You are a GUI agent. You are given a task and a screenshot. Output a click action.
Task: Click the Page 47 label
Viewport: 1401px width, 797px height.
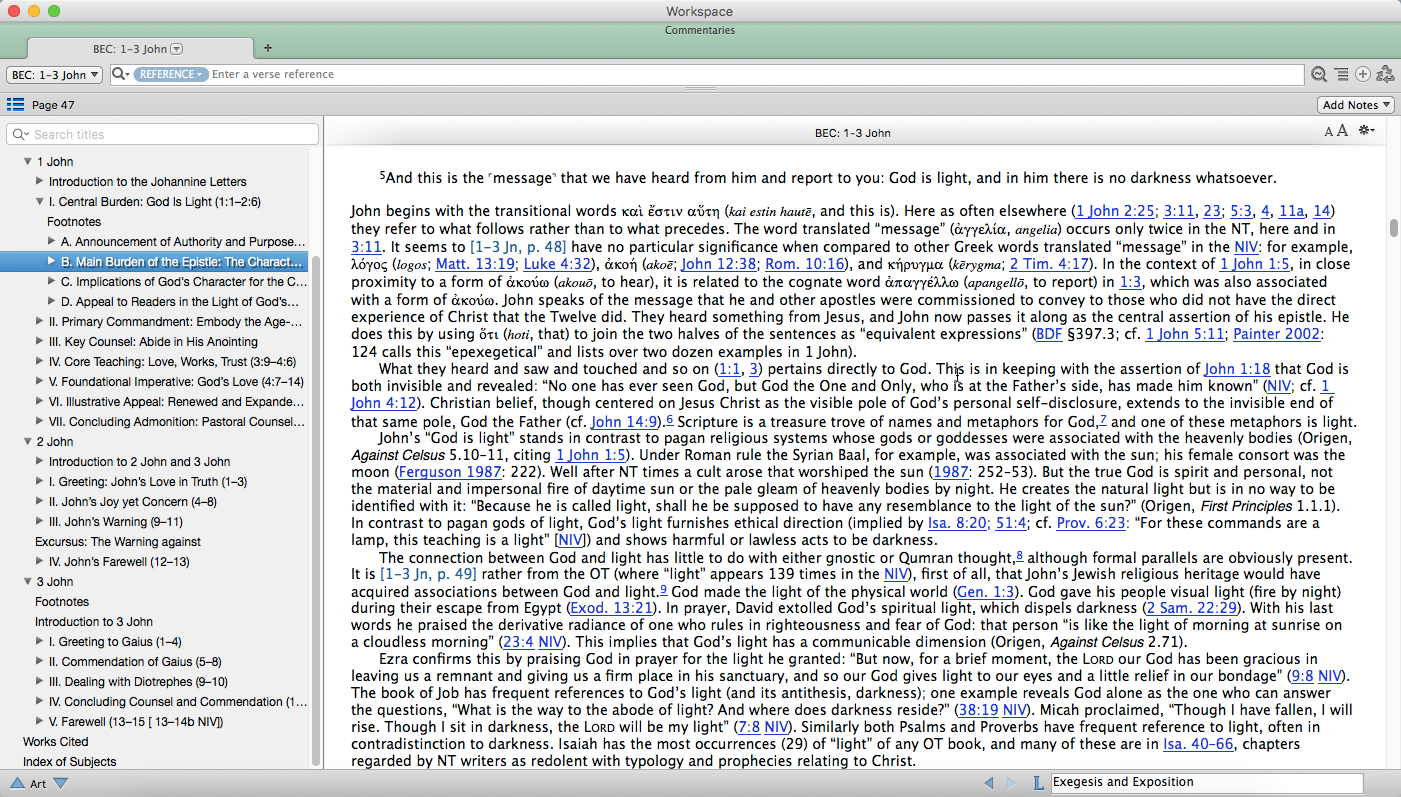tap(53, 105)
